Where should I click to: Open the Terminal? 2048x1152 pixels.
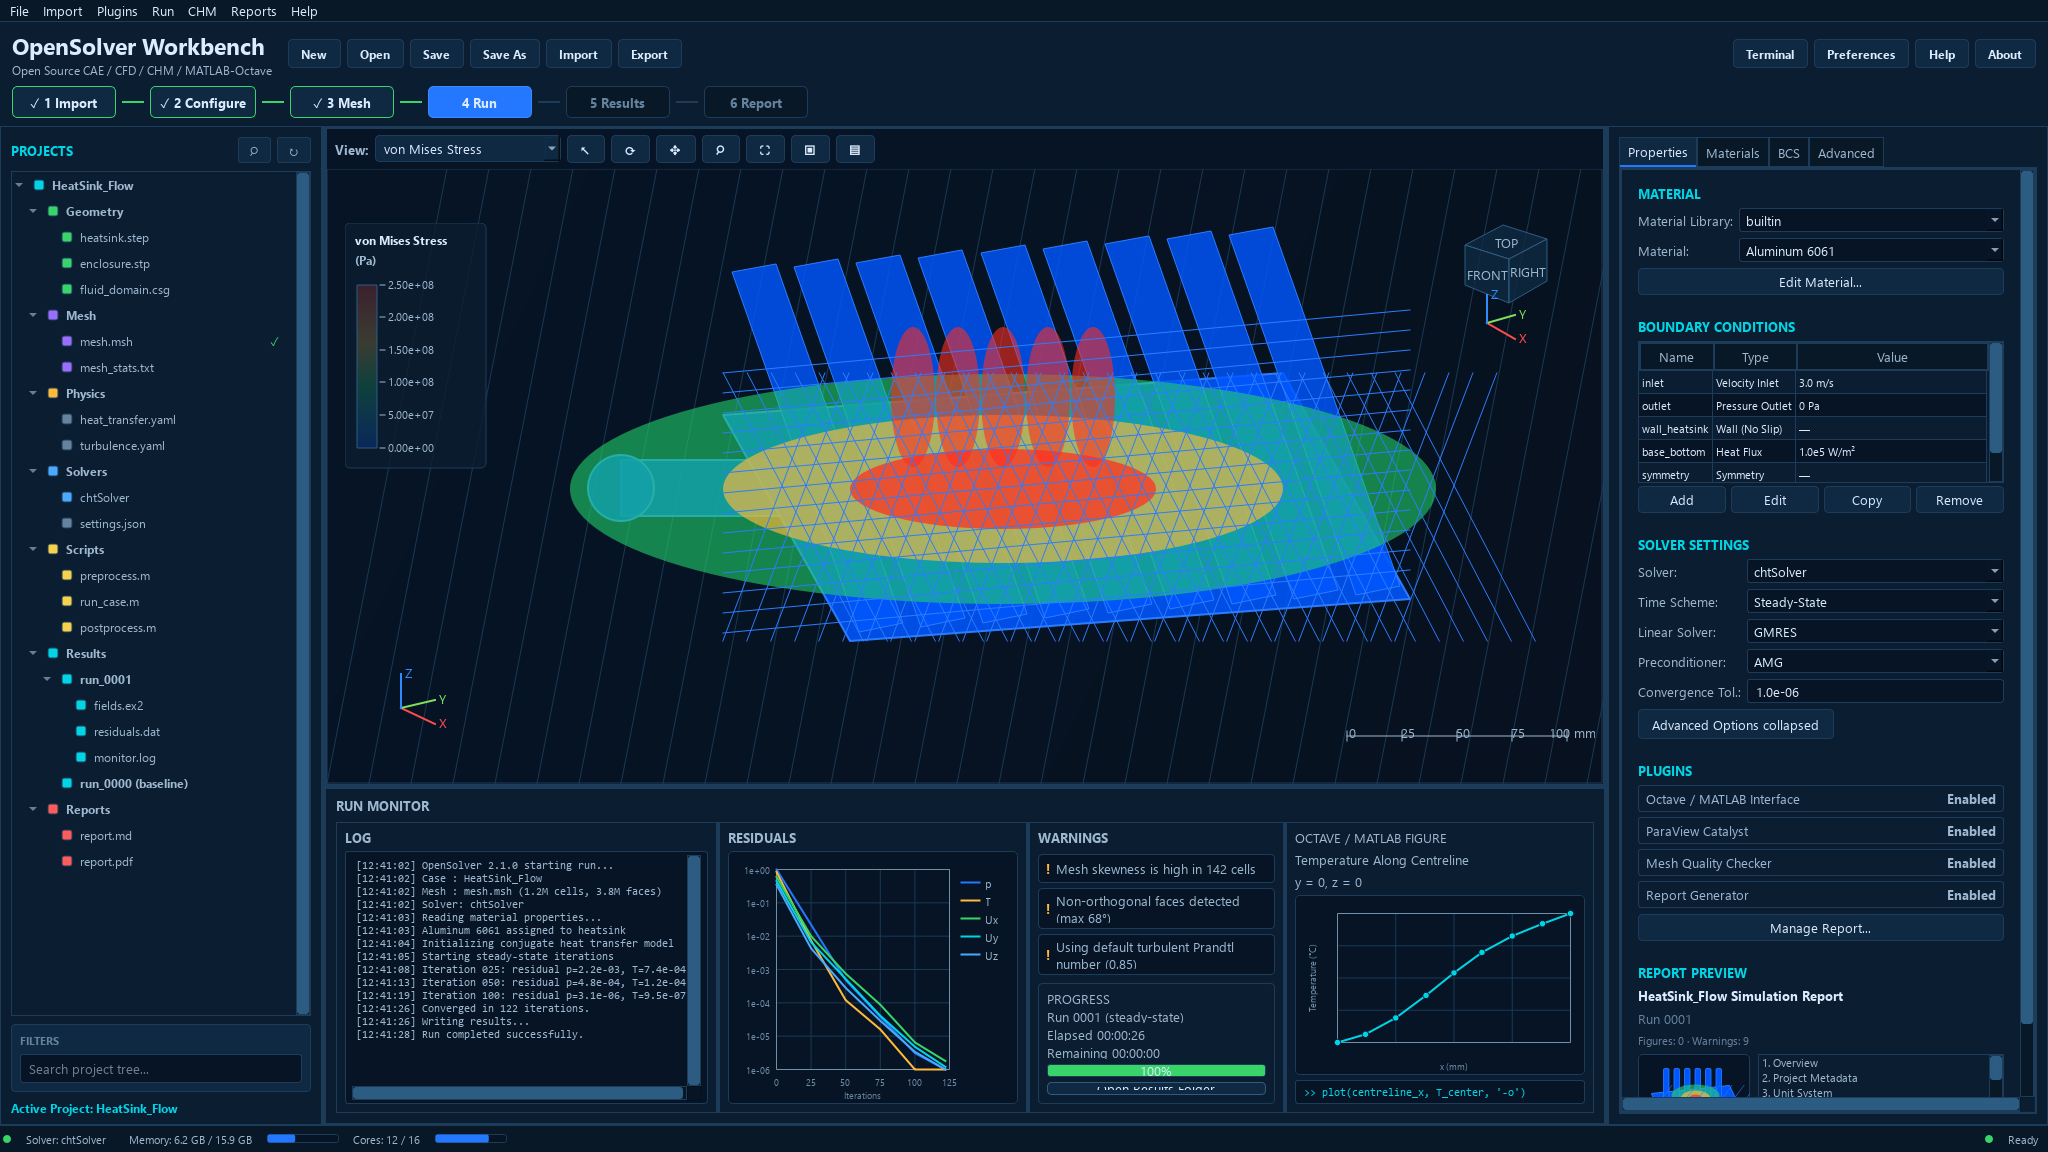coord(1769,55)
